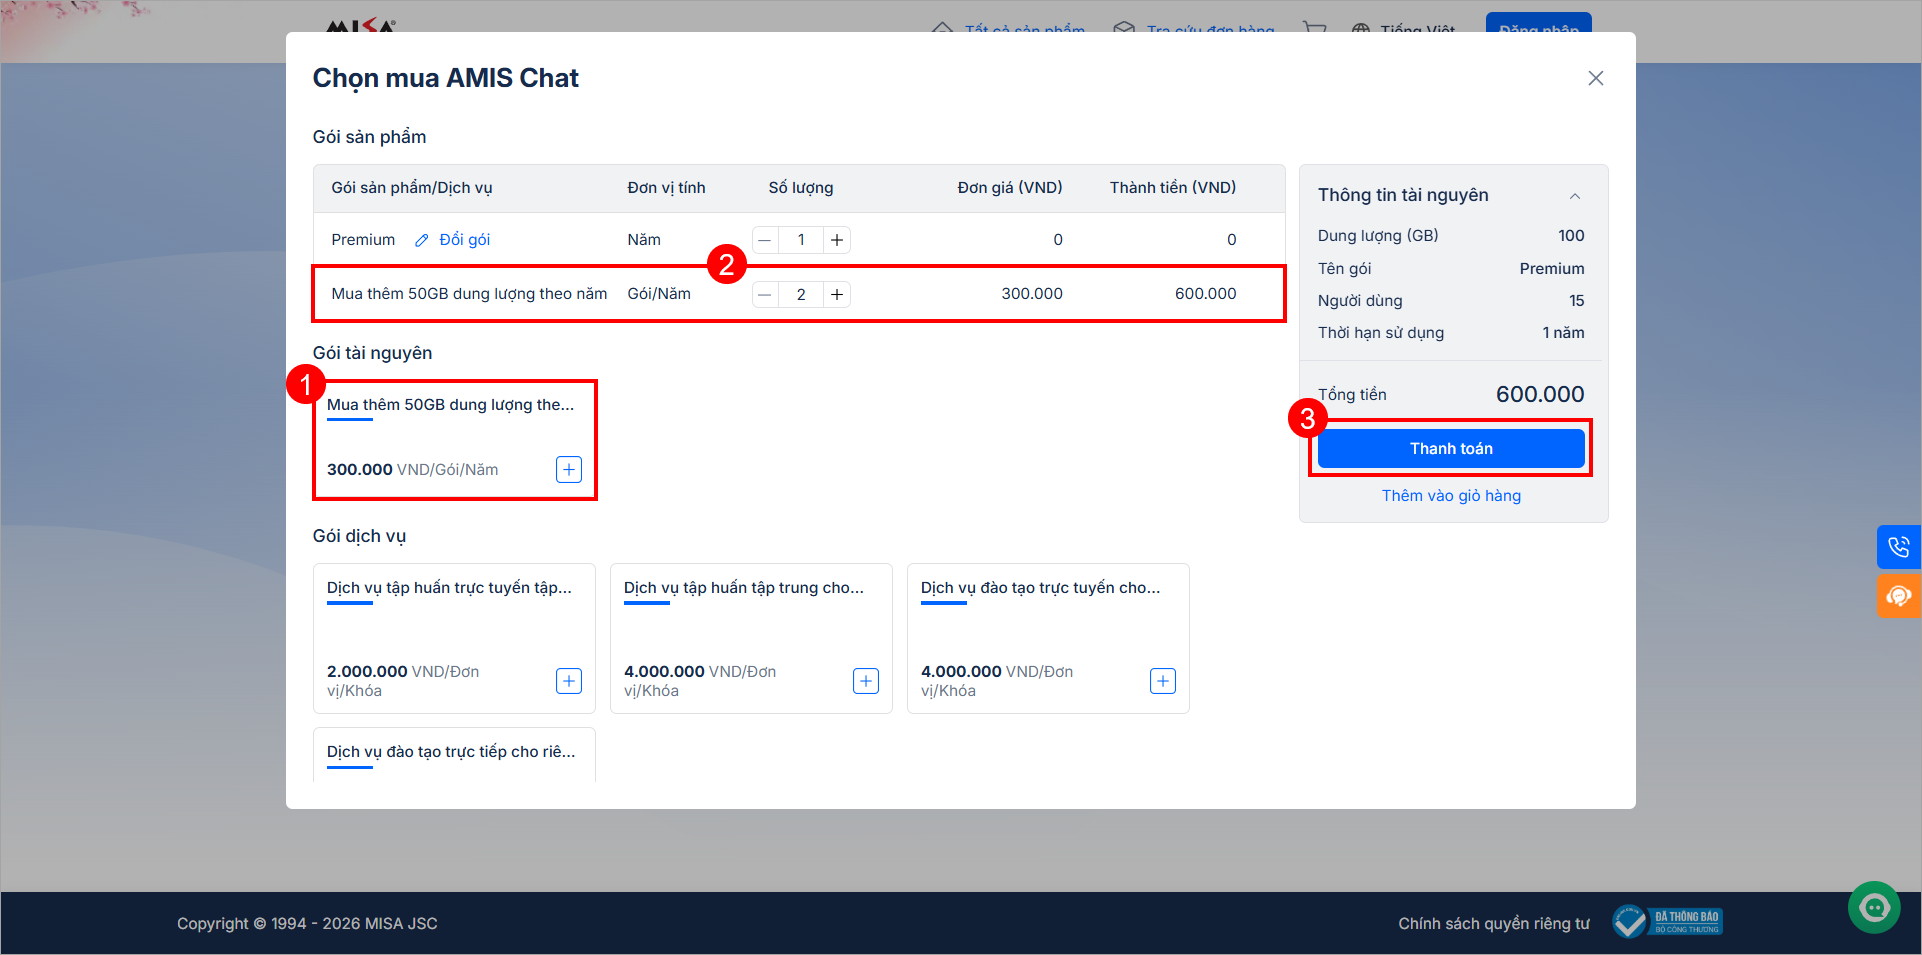
Task: Collapse the Thông tin tài nguyên panel
Action: coord(1575,196)
